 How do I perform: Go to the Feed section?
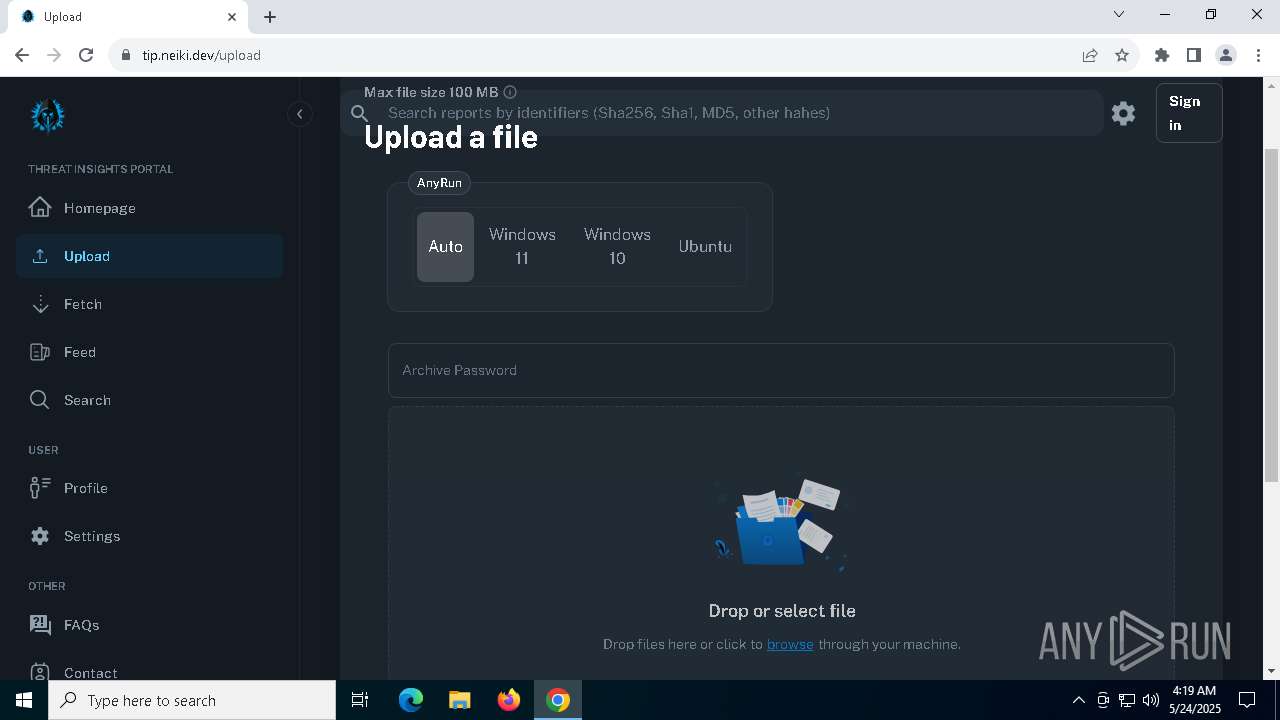click(149, 352)
